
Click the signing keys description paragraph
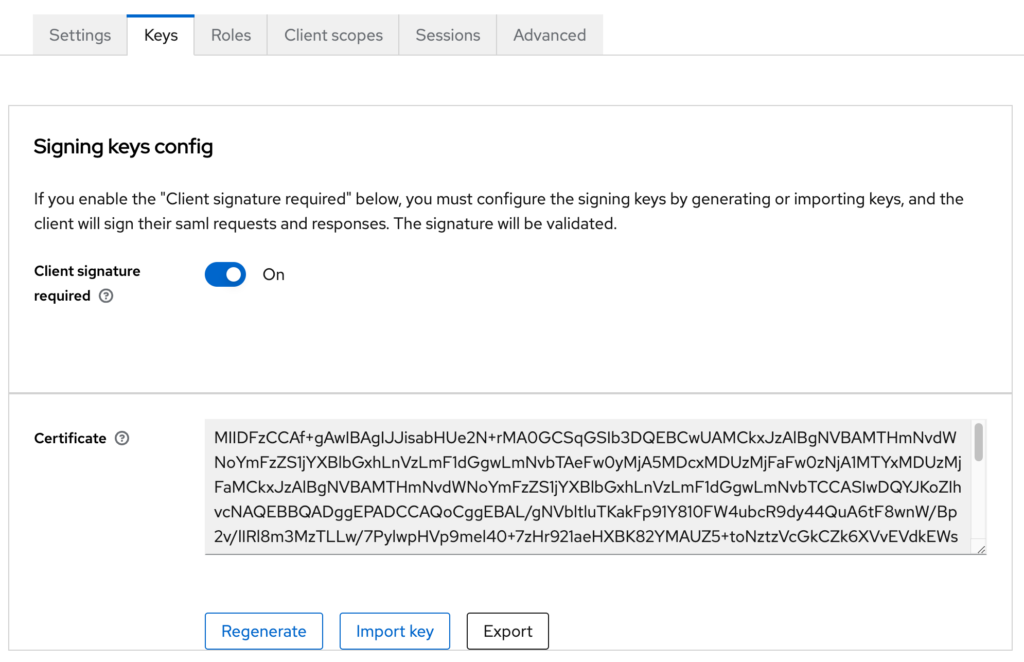(499, 211)
